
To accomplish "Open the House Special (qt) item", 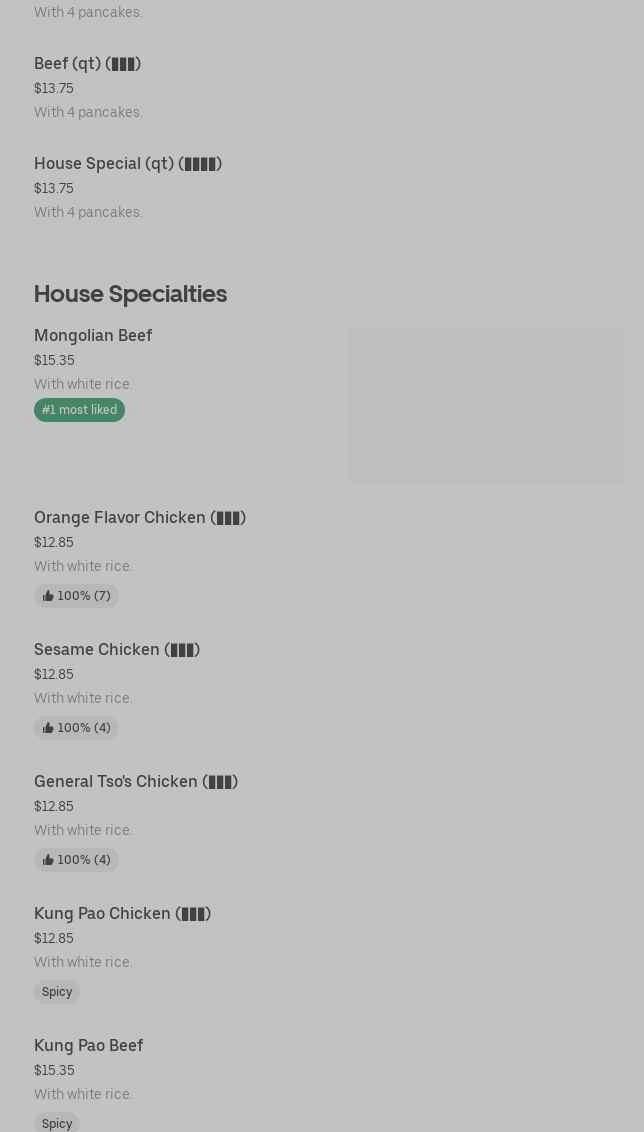I will (127, 164).
